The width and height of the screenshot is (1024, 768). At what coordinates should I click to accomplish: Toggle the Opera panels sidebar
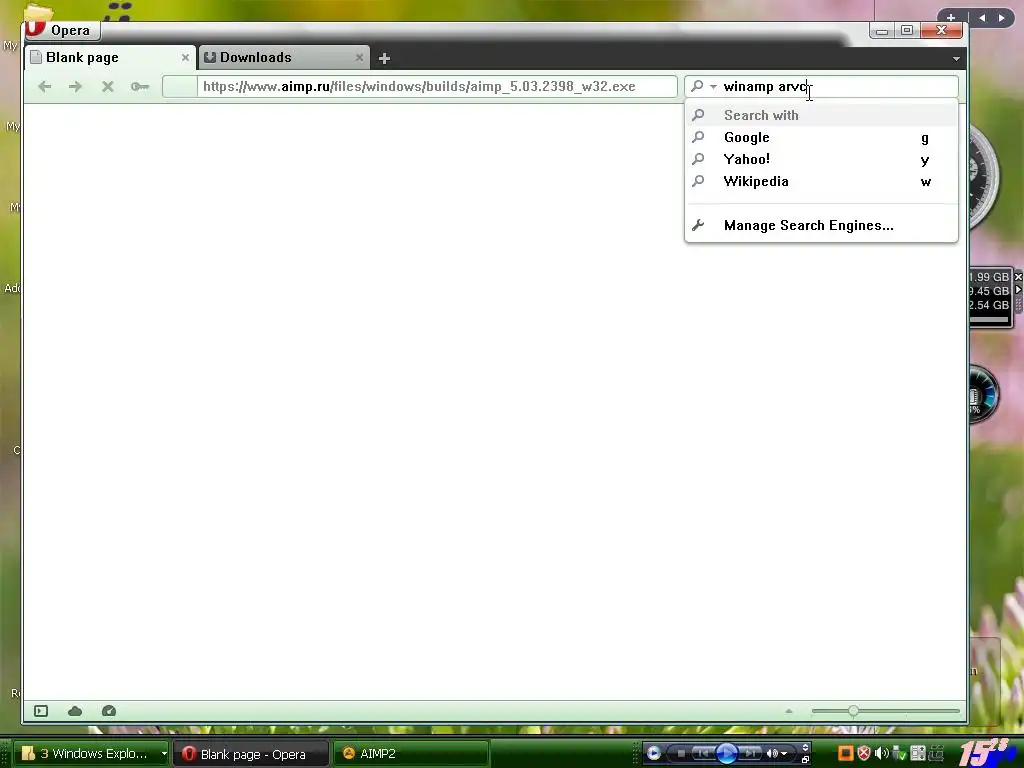tap(41, 711)
